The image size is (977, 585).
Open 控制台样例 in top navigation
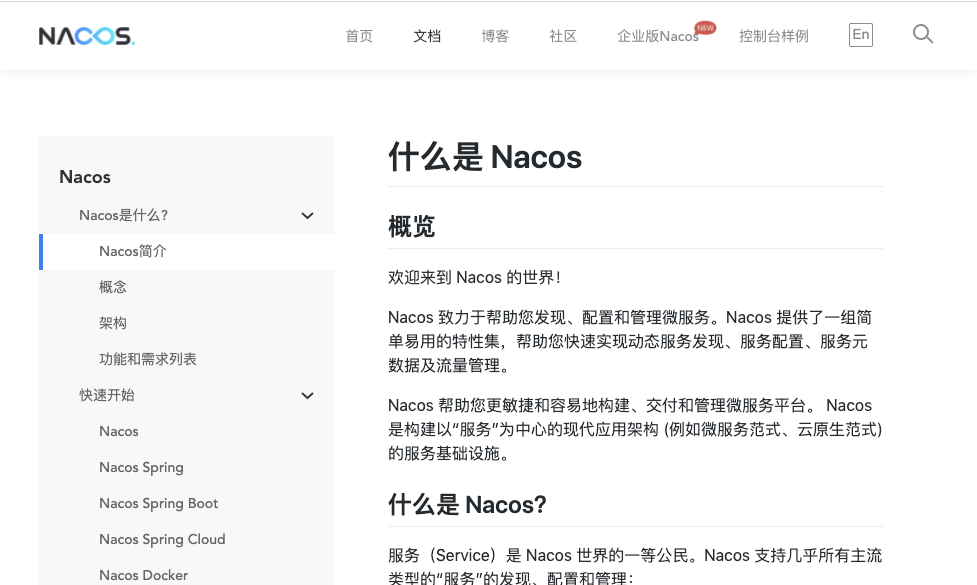point(773,36)
